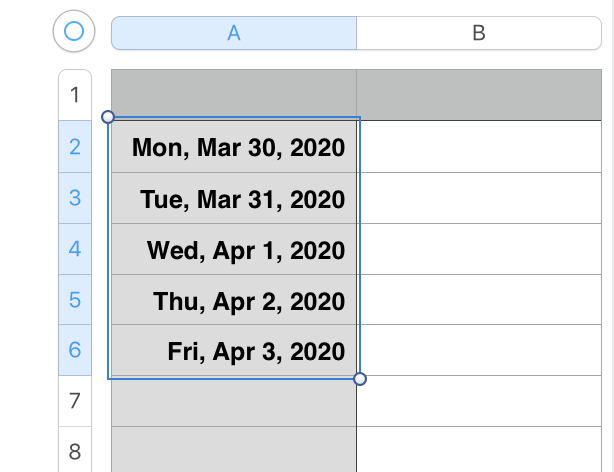
Task: Select row 4 header
Action: [75, 249]
